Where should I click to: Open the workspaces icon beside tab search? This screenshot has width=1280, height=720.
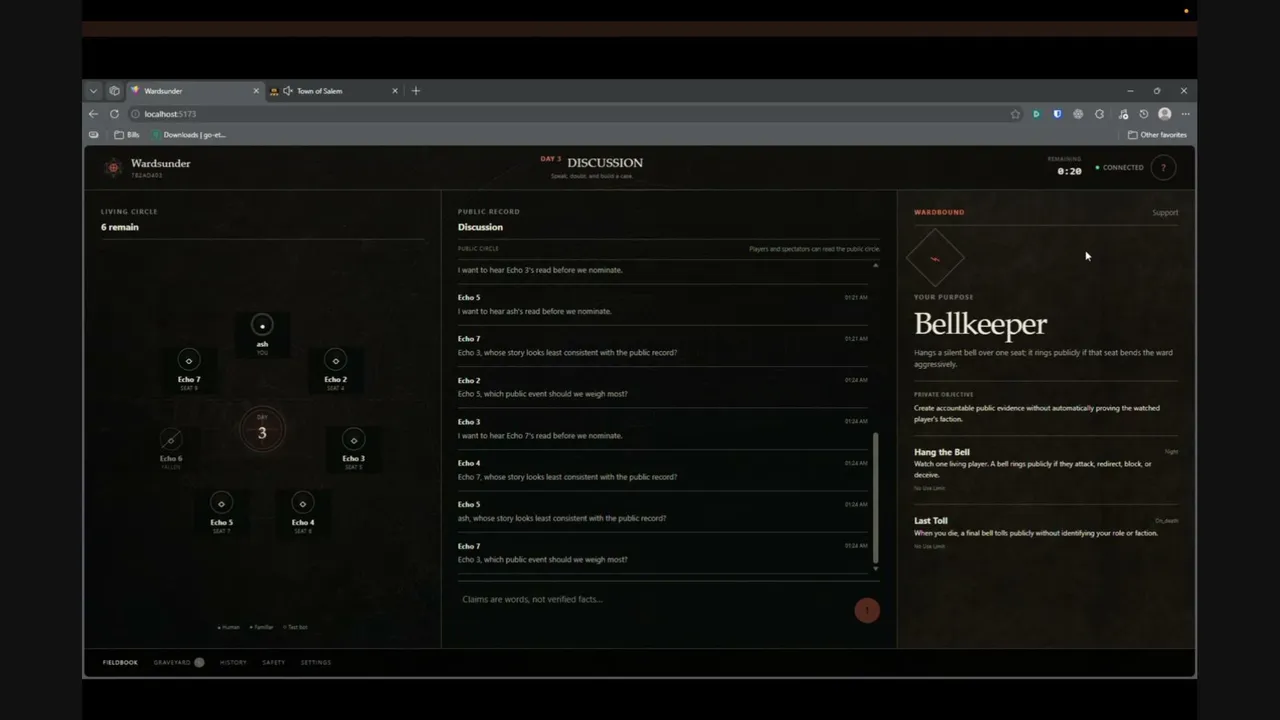114,91
